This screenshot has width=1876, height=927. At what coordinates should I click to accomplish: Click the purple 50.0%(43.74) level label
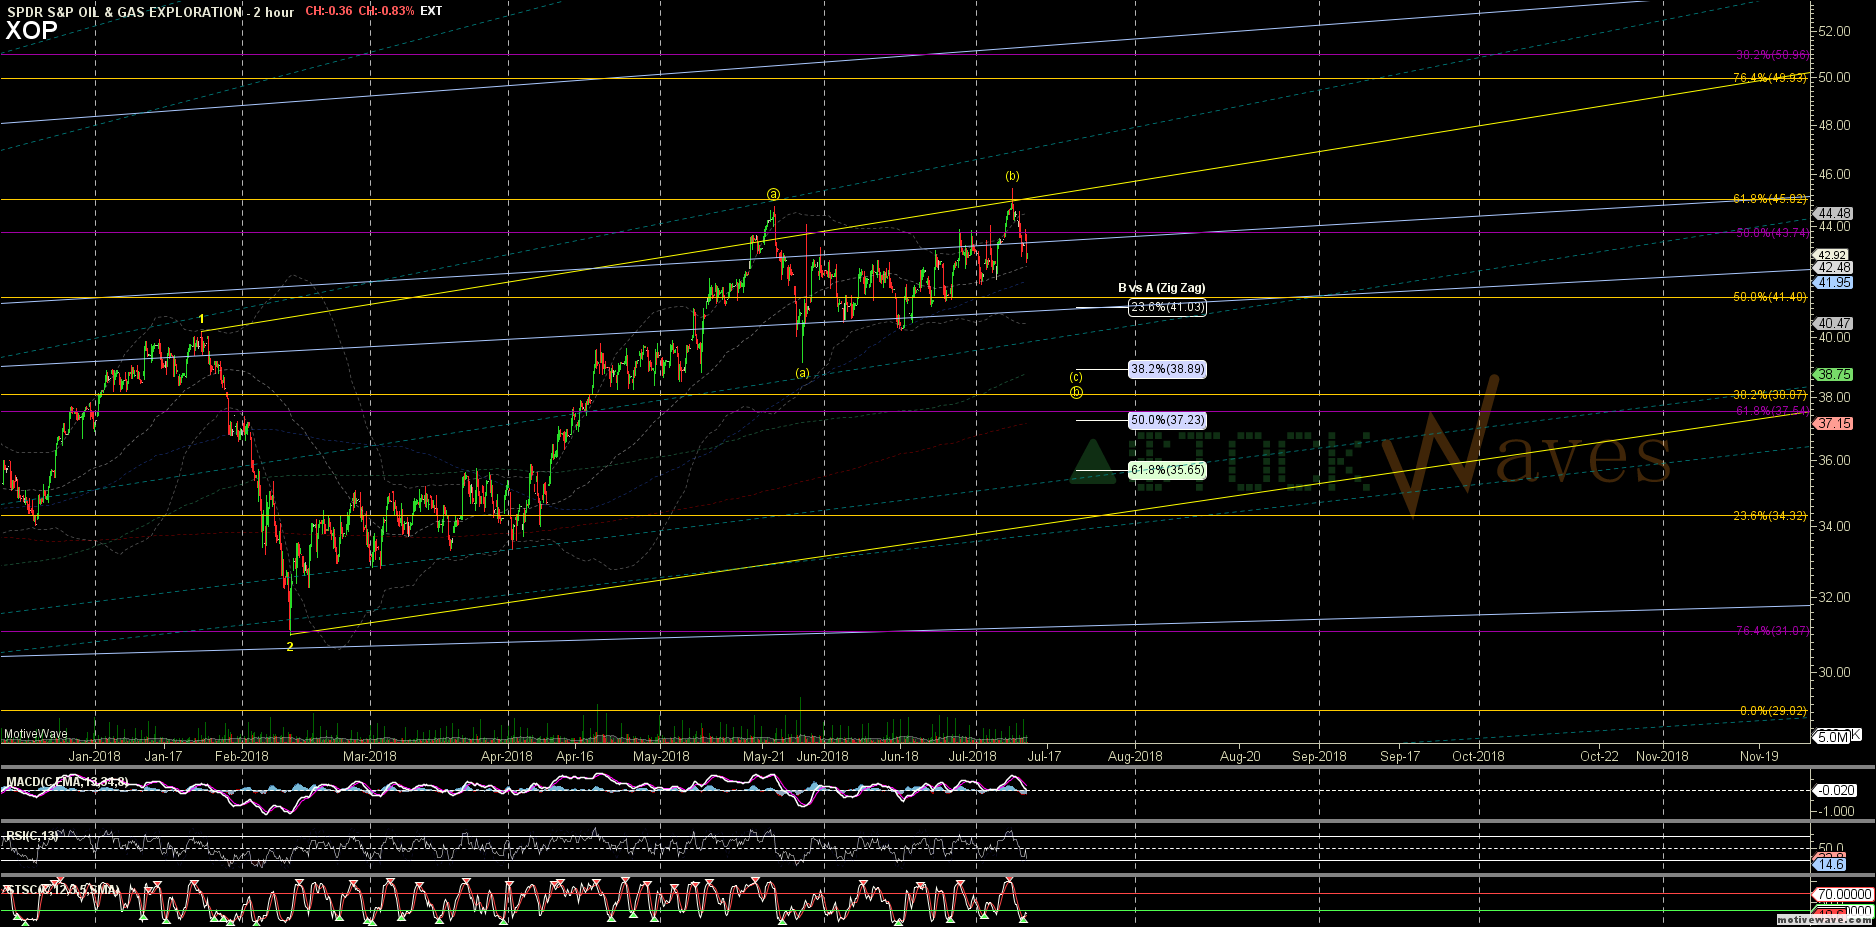click(1770, 232)
